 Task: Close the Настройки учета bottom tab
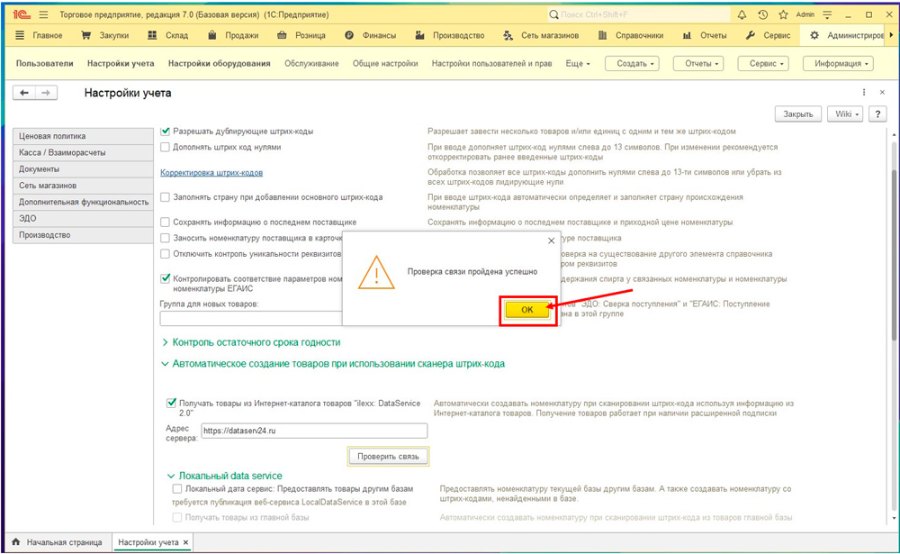click(x=185, y=542)
